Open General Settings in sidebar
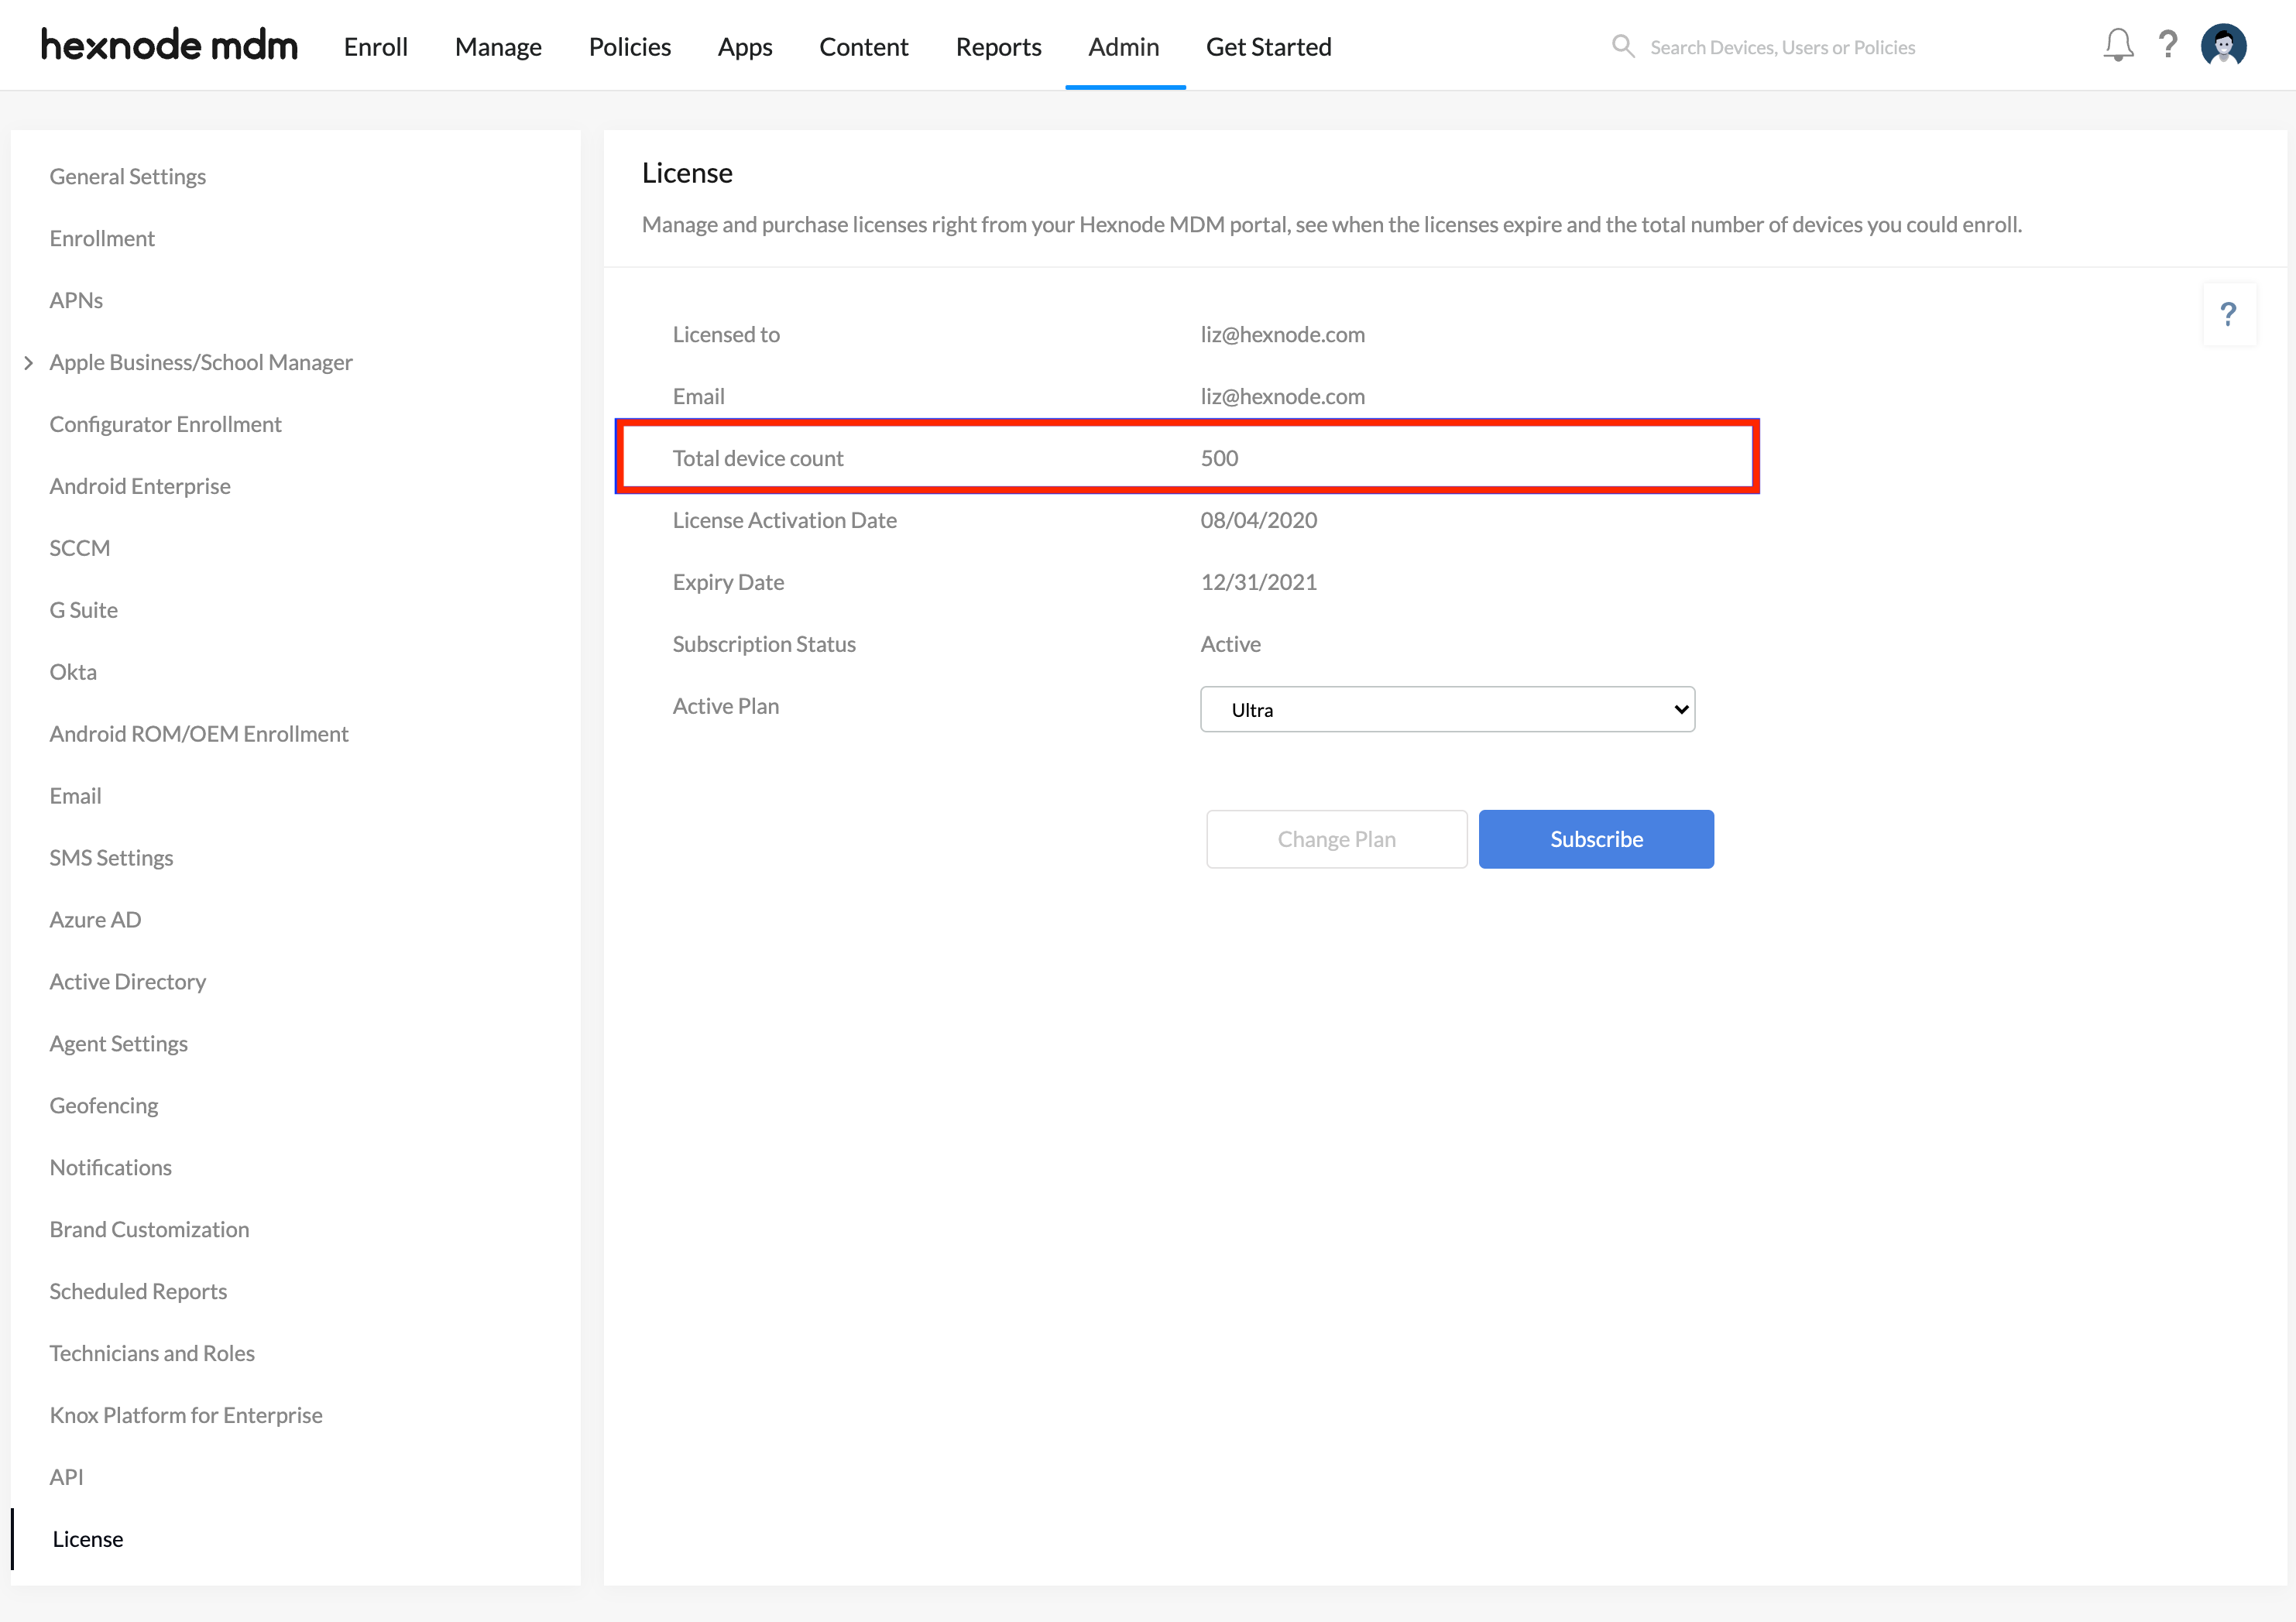Viewport: 2296px width, 1622px height. pyautogui.click(x=128, y=176)
